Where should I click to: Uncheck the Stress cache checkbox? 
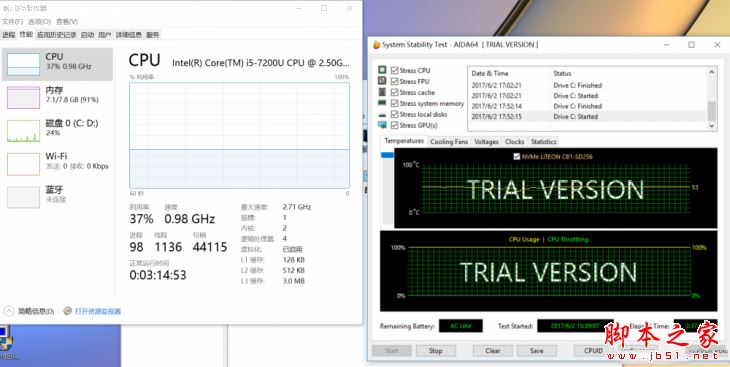tap(395, 93)
